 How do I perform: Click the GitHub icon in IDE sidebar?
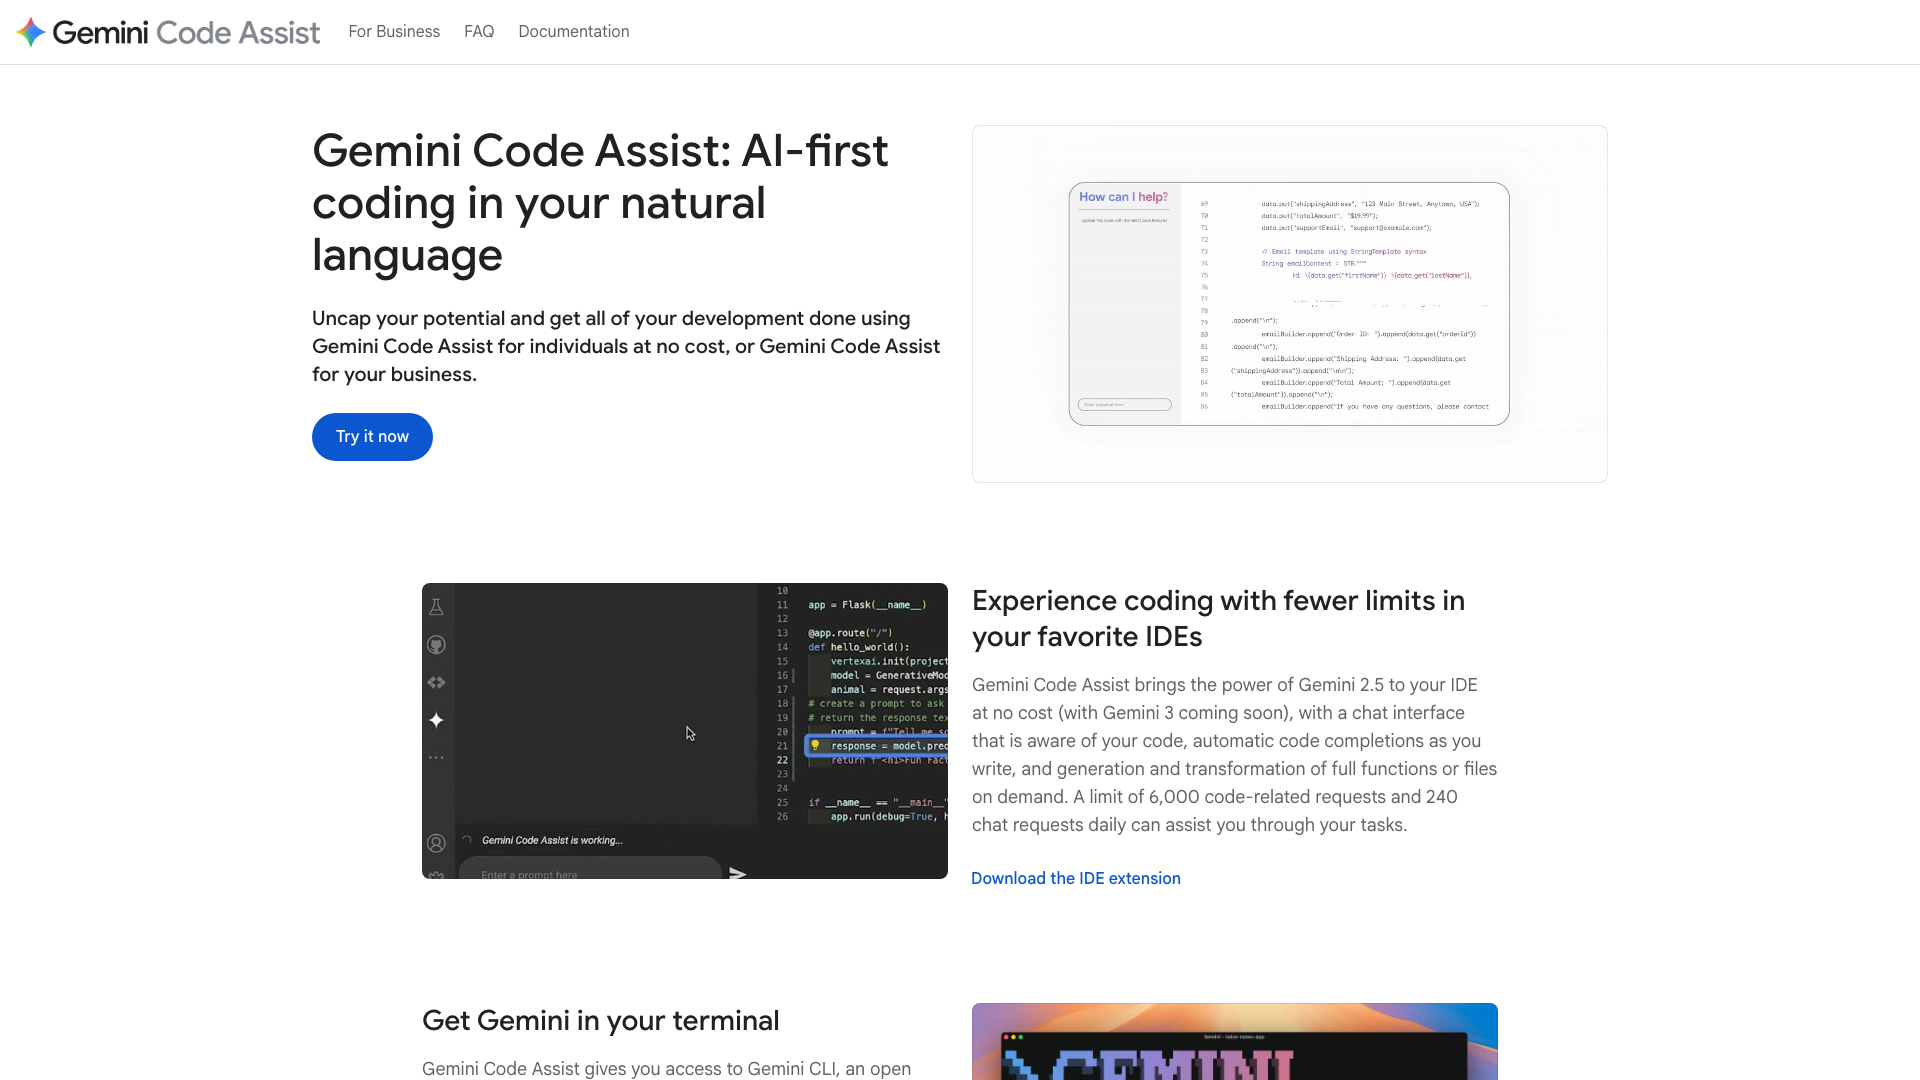(x=436, y=645)
